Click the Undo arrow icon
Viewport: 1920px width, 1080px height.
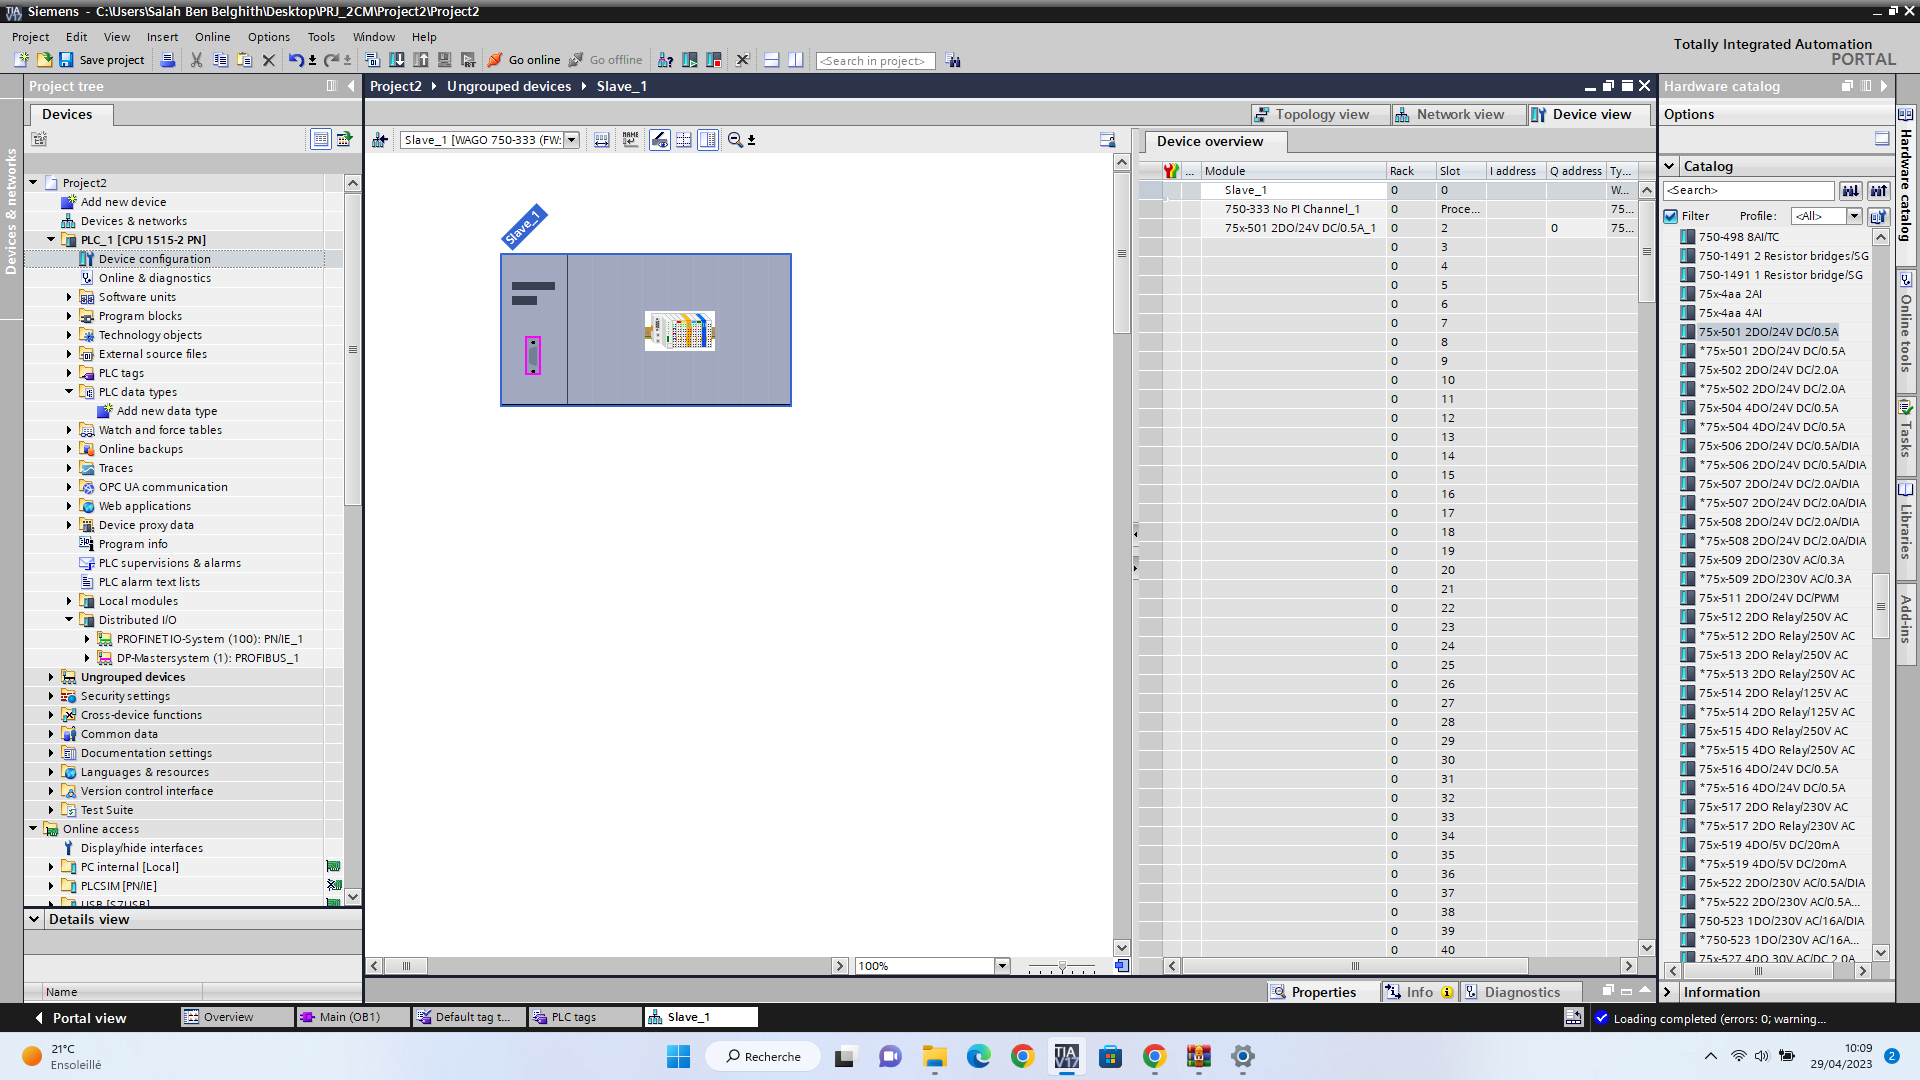point(296,60)
